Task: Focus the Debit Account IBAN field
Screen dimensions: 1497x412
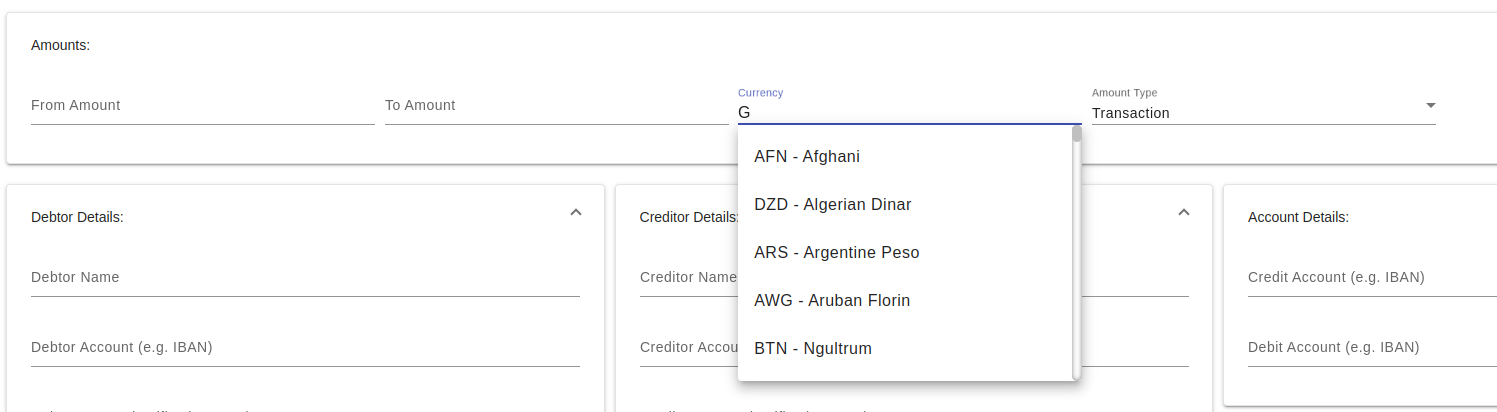Action: (1370, 348)
